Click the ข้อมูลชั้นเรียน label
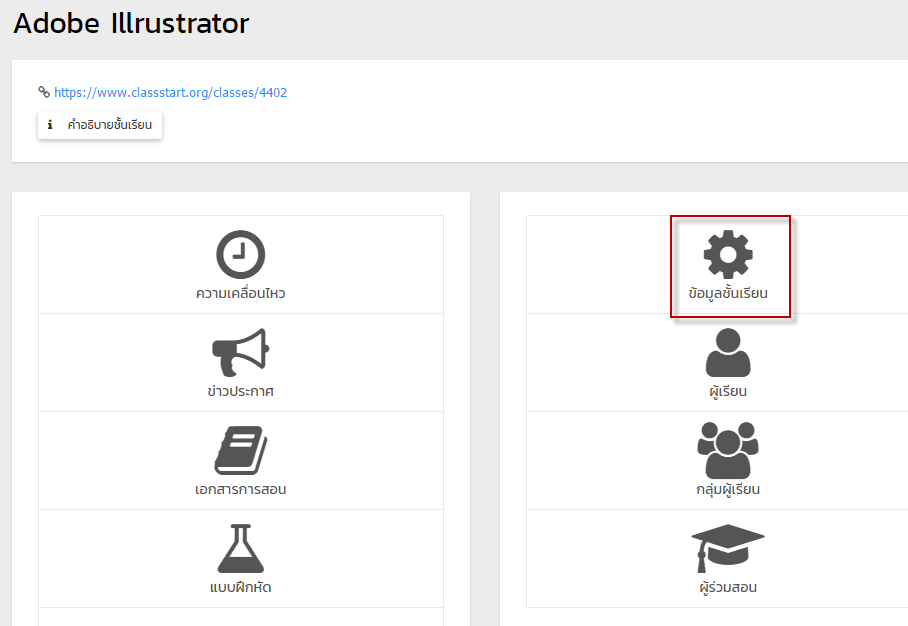This screenshot has width=908, height=626. tap(728, 293)
